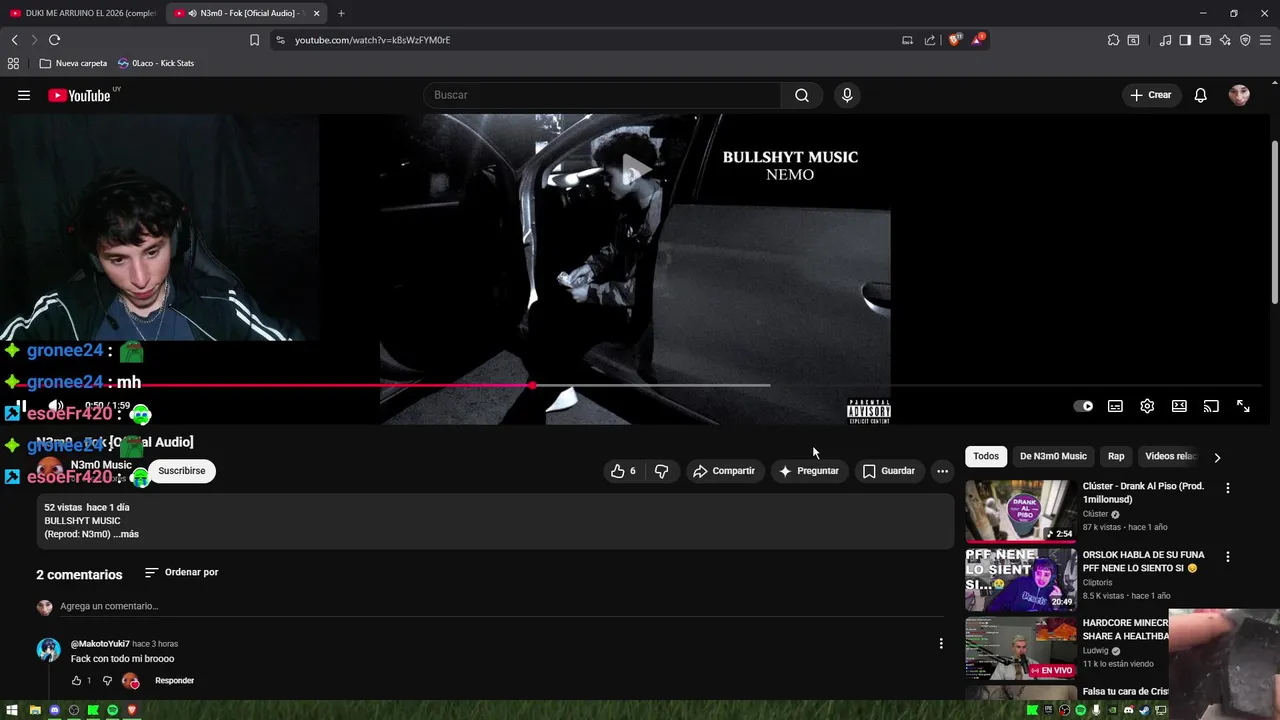1280x720 pixels.
Task: Select the Videos relacionados chip
Action: (x=1170, y=456)
